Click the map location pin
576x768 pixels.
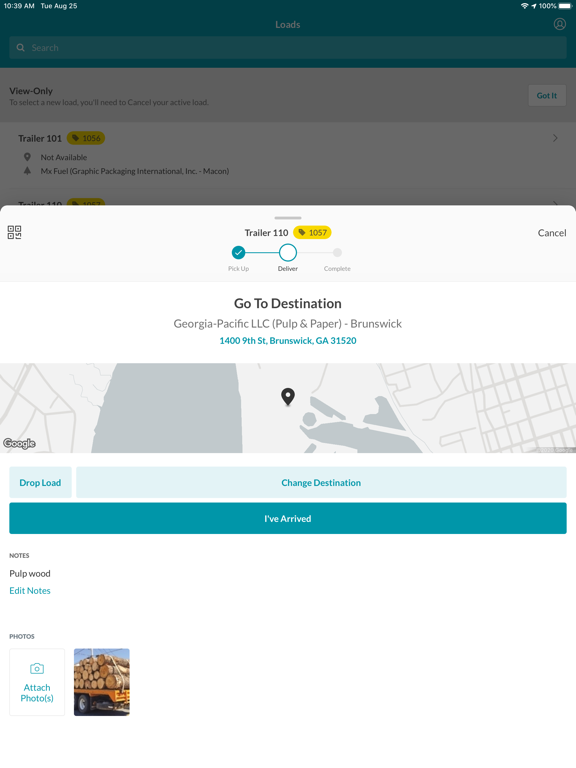(288, 397)
